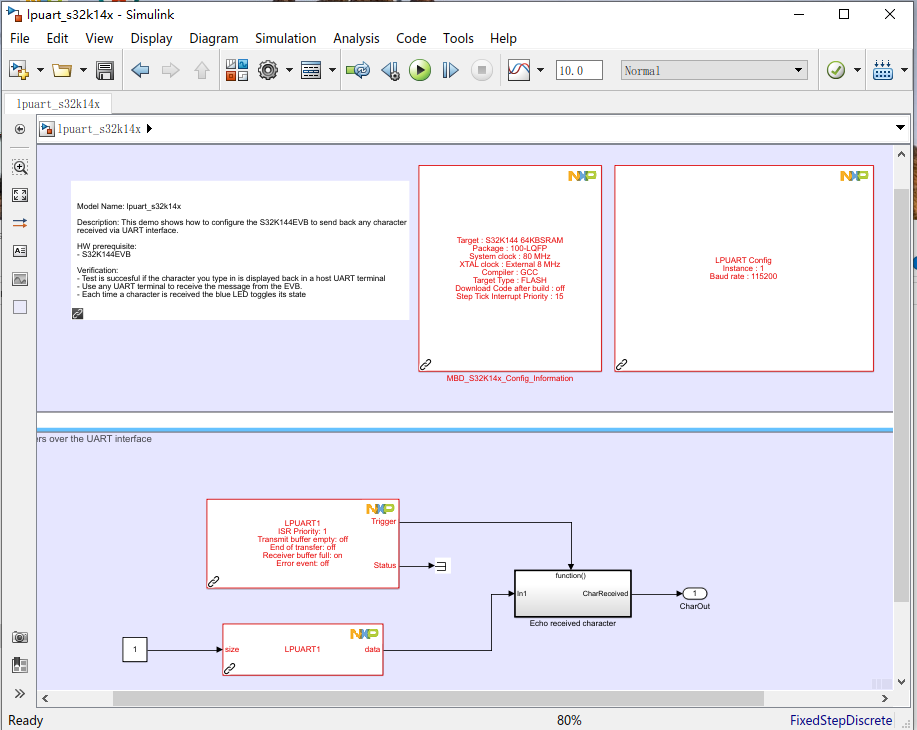Screen dimensions: 917x730
Task: Open the Simulation menu
Action: tap(285, 39)
